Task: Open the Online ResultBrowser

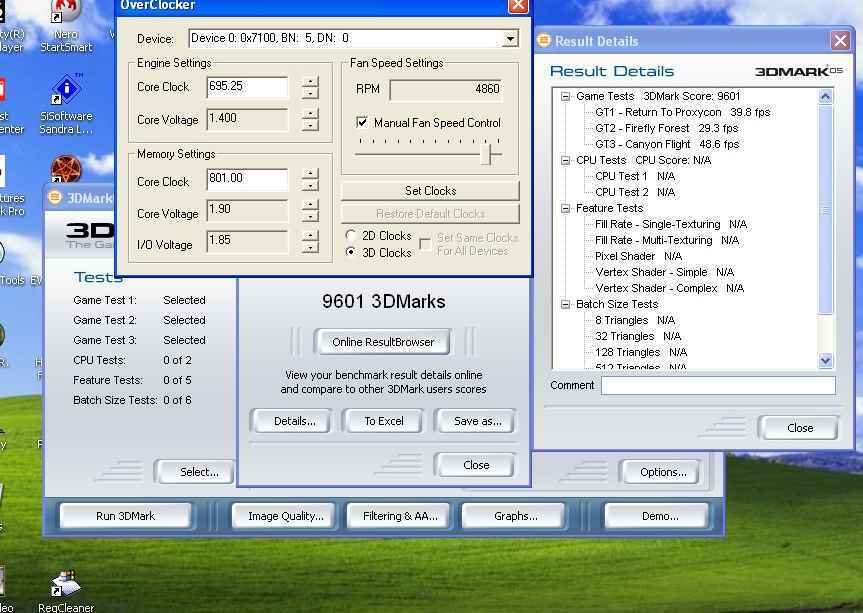Action: pyautogui.click(x=383, y=342)
